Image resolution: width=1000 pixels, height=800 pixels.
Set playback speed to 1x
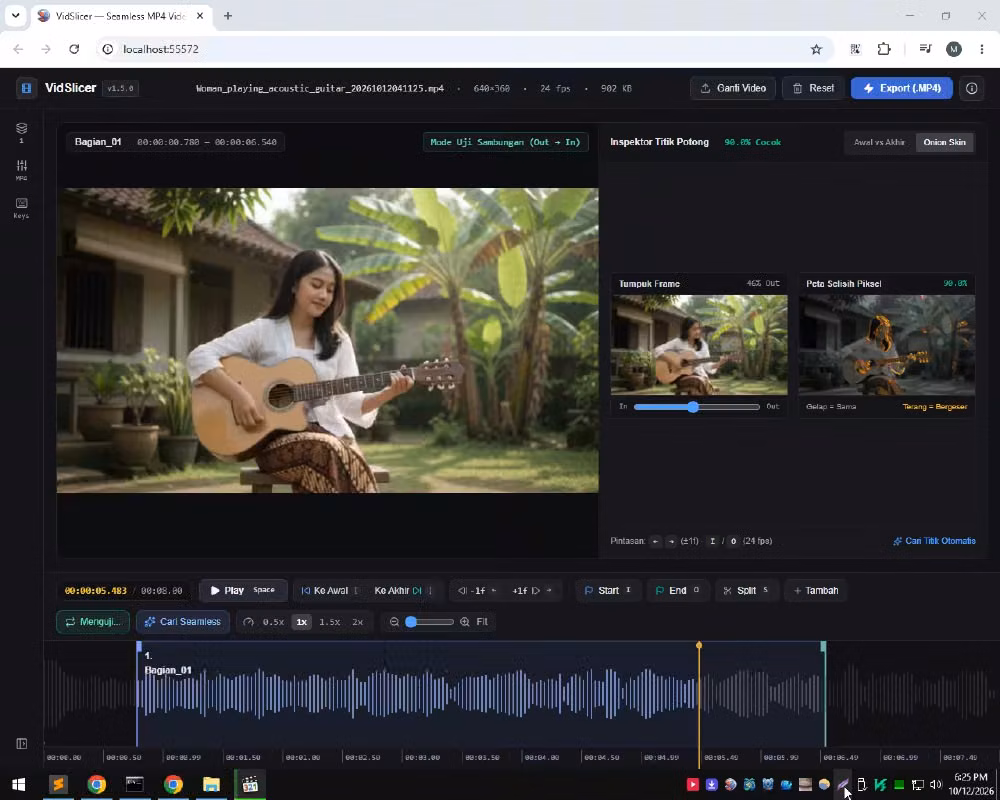click(x=302, y=621)
